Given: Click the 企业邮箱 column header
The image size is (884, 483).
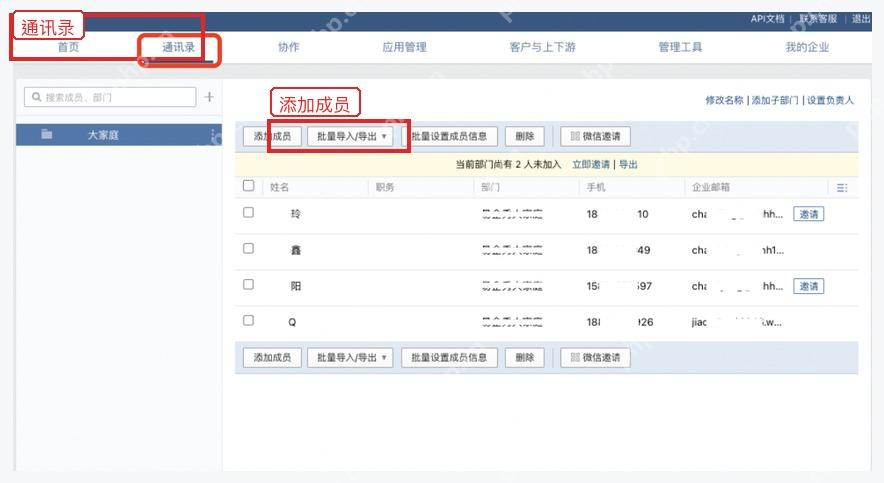Looking at the screenshot, I should click(x=710, y=187).
